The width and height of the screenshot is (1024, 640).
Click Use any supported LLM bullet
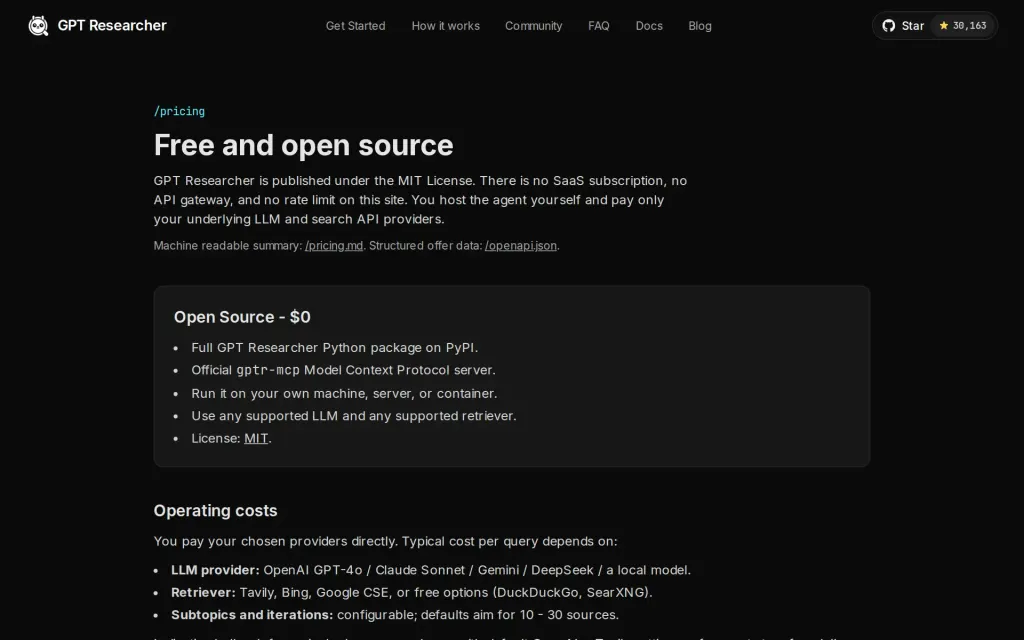[x=353, y=416]
